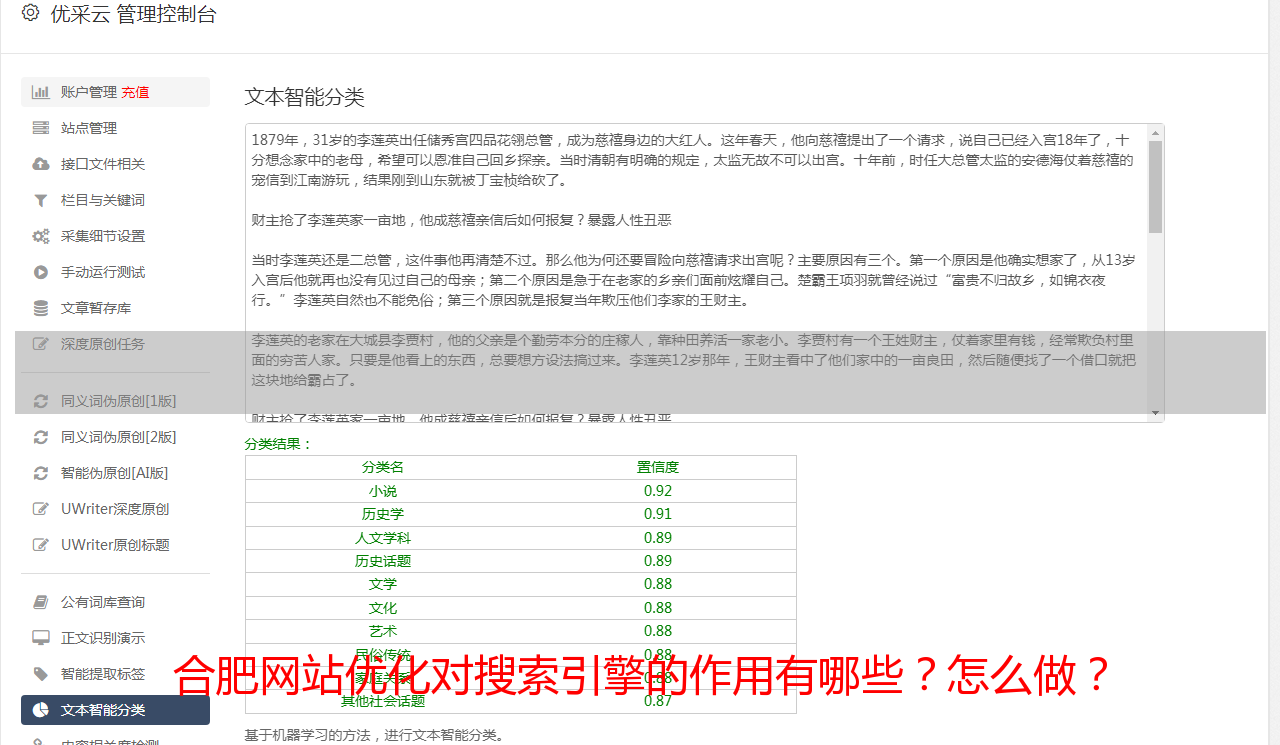Click the tag icon for 智能提取标签
This screenshot has width=1280, height=745.
pos(41,674)
